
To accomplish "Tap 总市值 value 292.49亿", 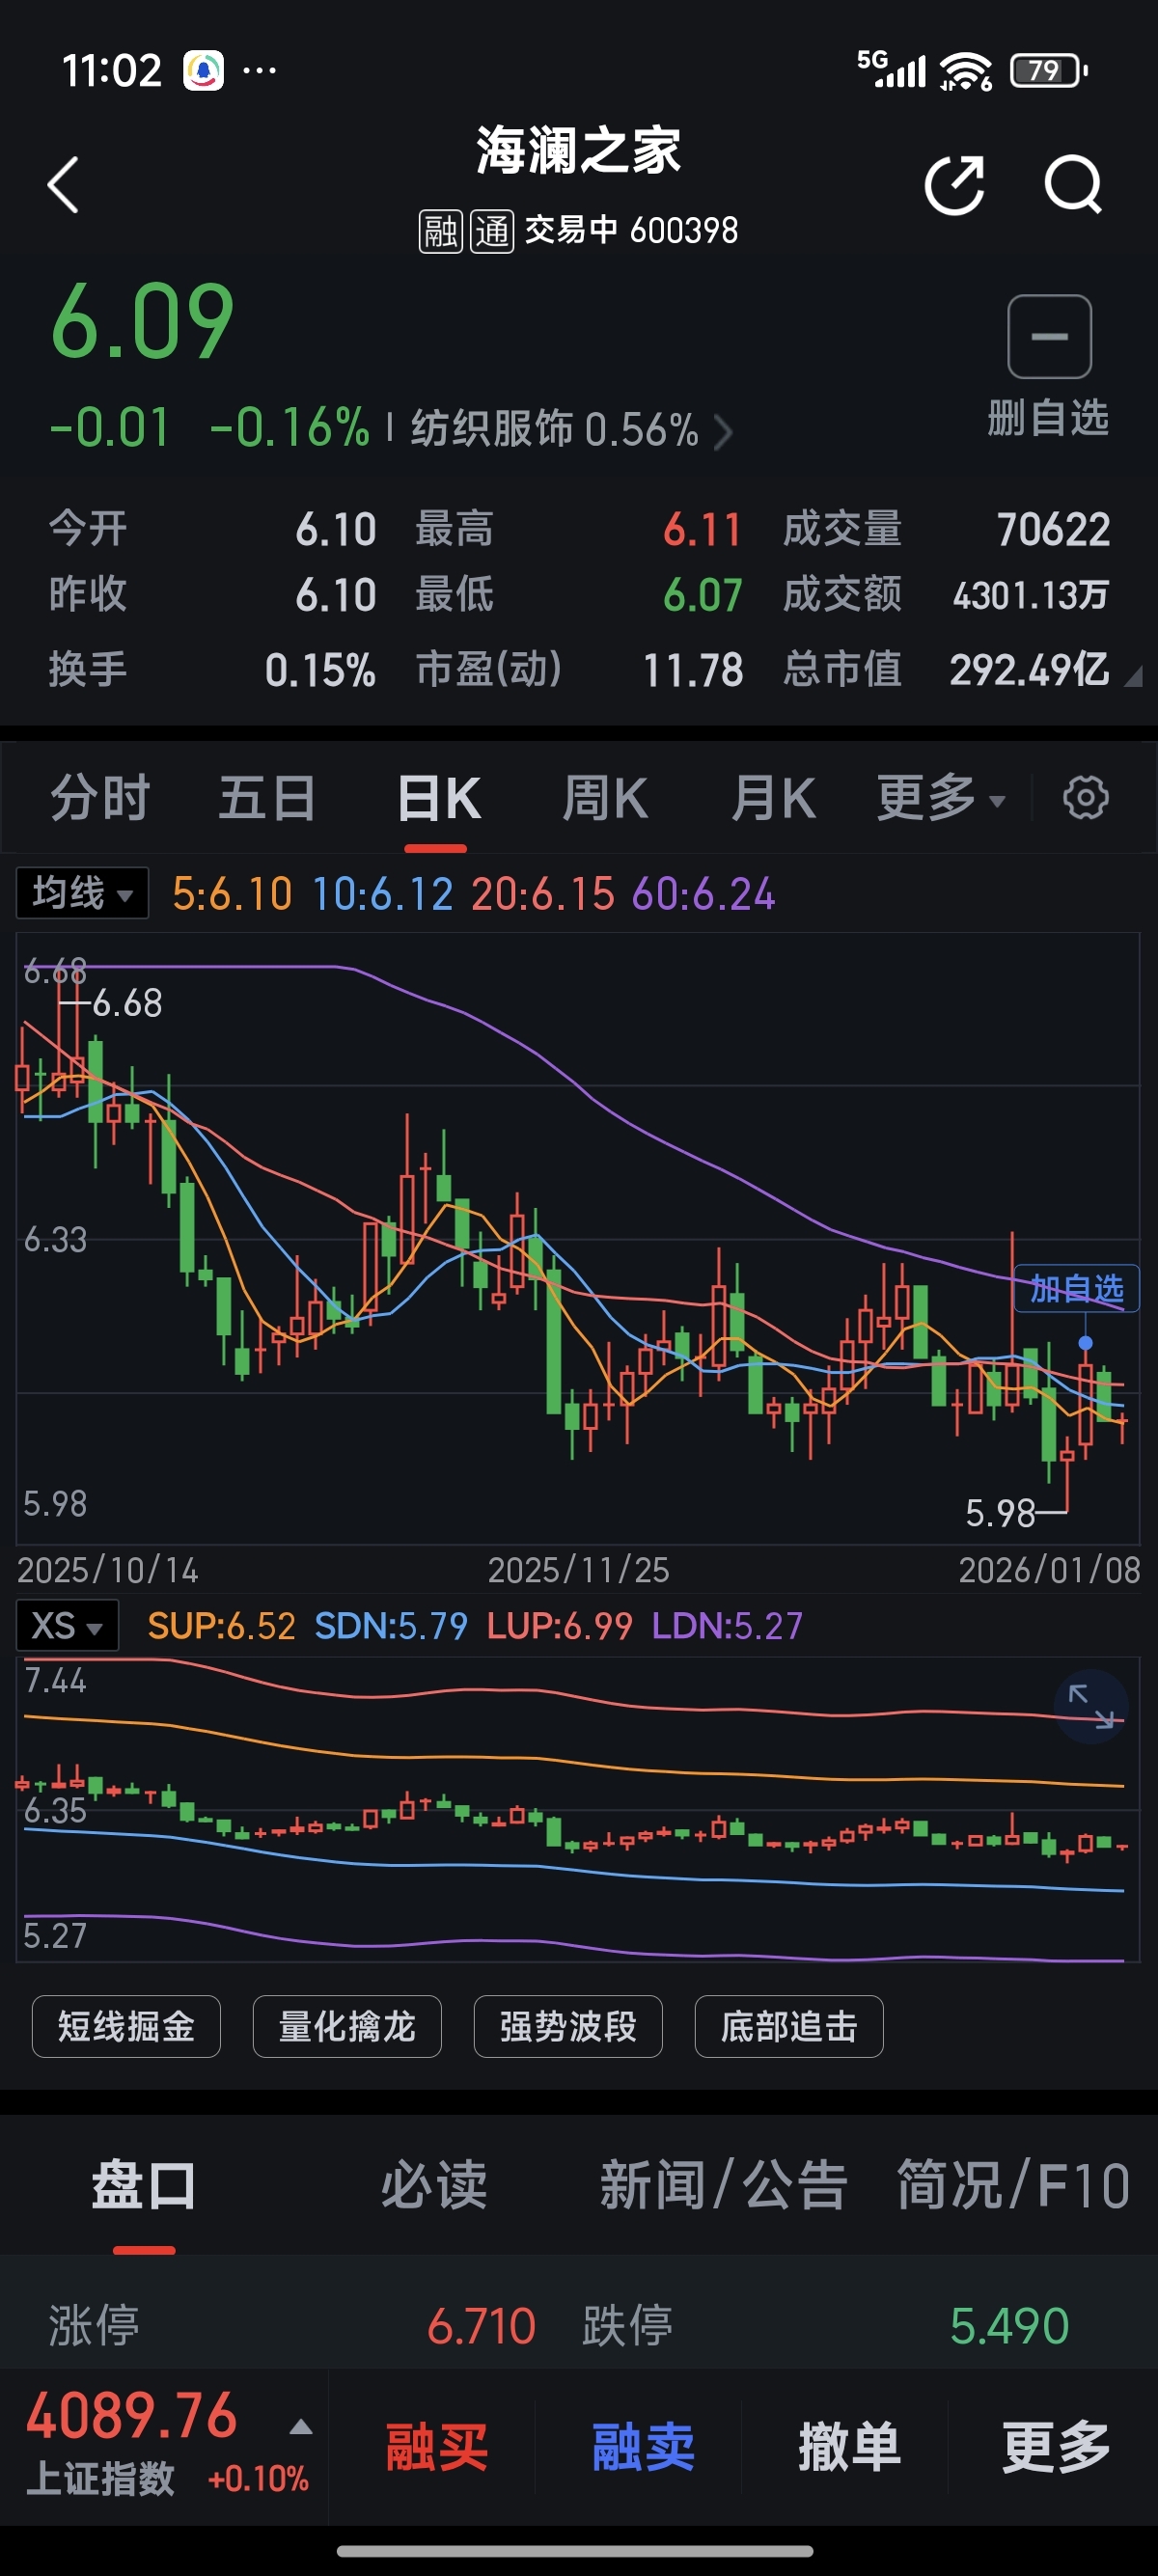I will tap(1030, 670).
